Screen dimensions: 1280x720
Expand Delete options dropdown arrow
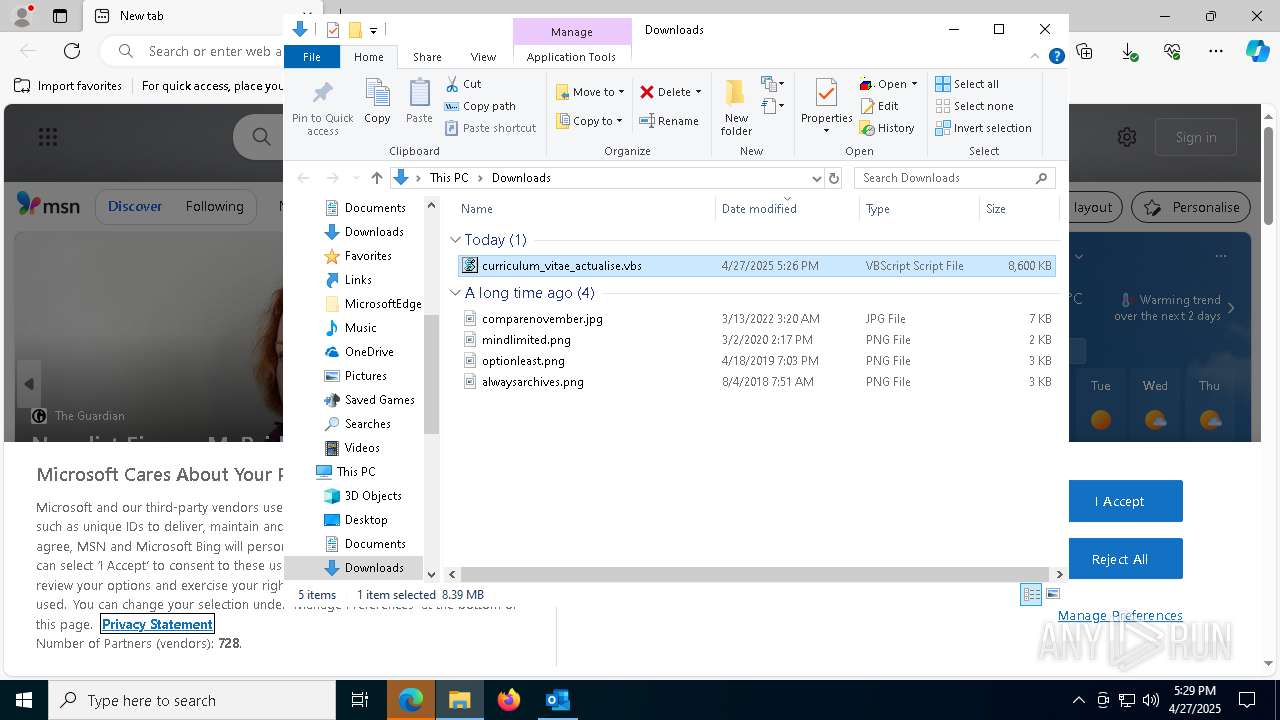(698, 92)
